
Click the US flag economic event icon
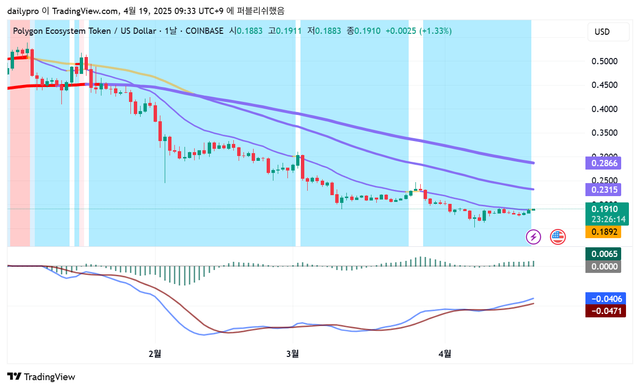558,237
